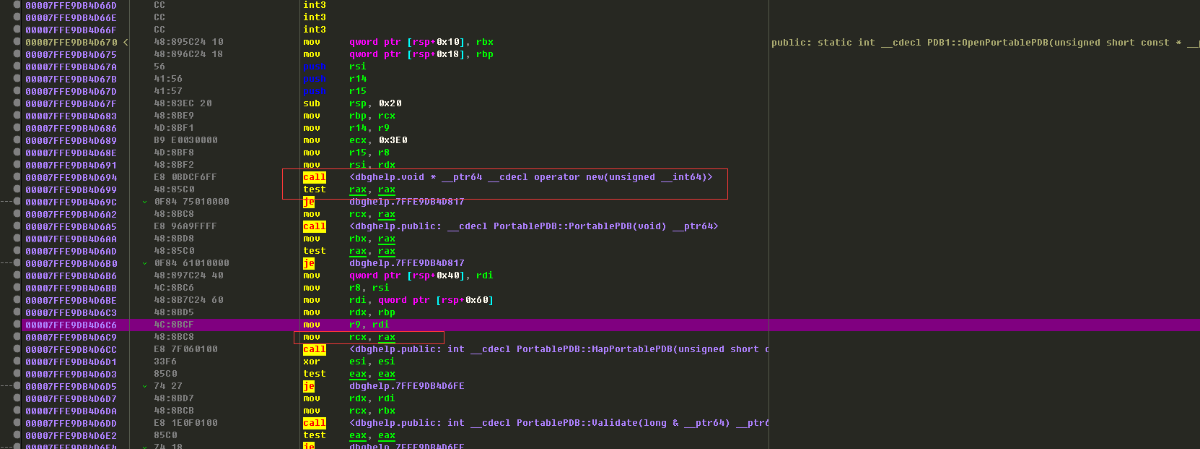Select address 00007FFE9DB4D67A
The image size is (1200, 449).
[72, 66]
